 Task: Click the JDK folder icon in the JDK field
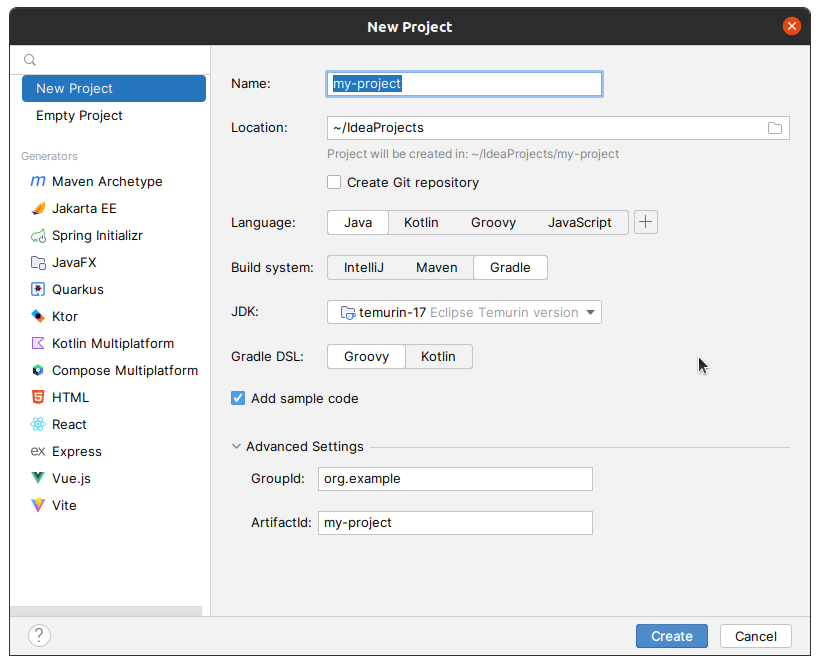(x=348, y=313)
